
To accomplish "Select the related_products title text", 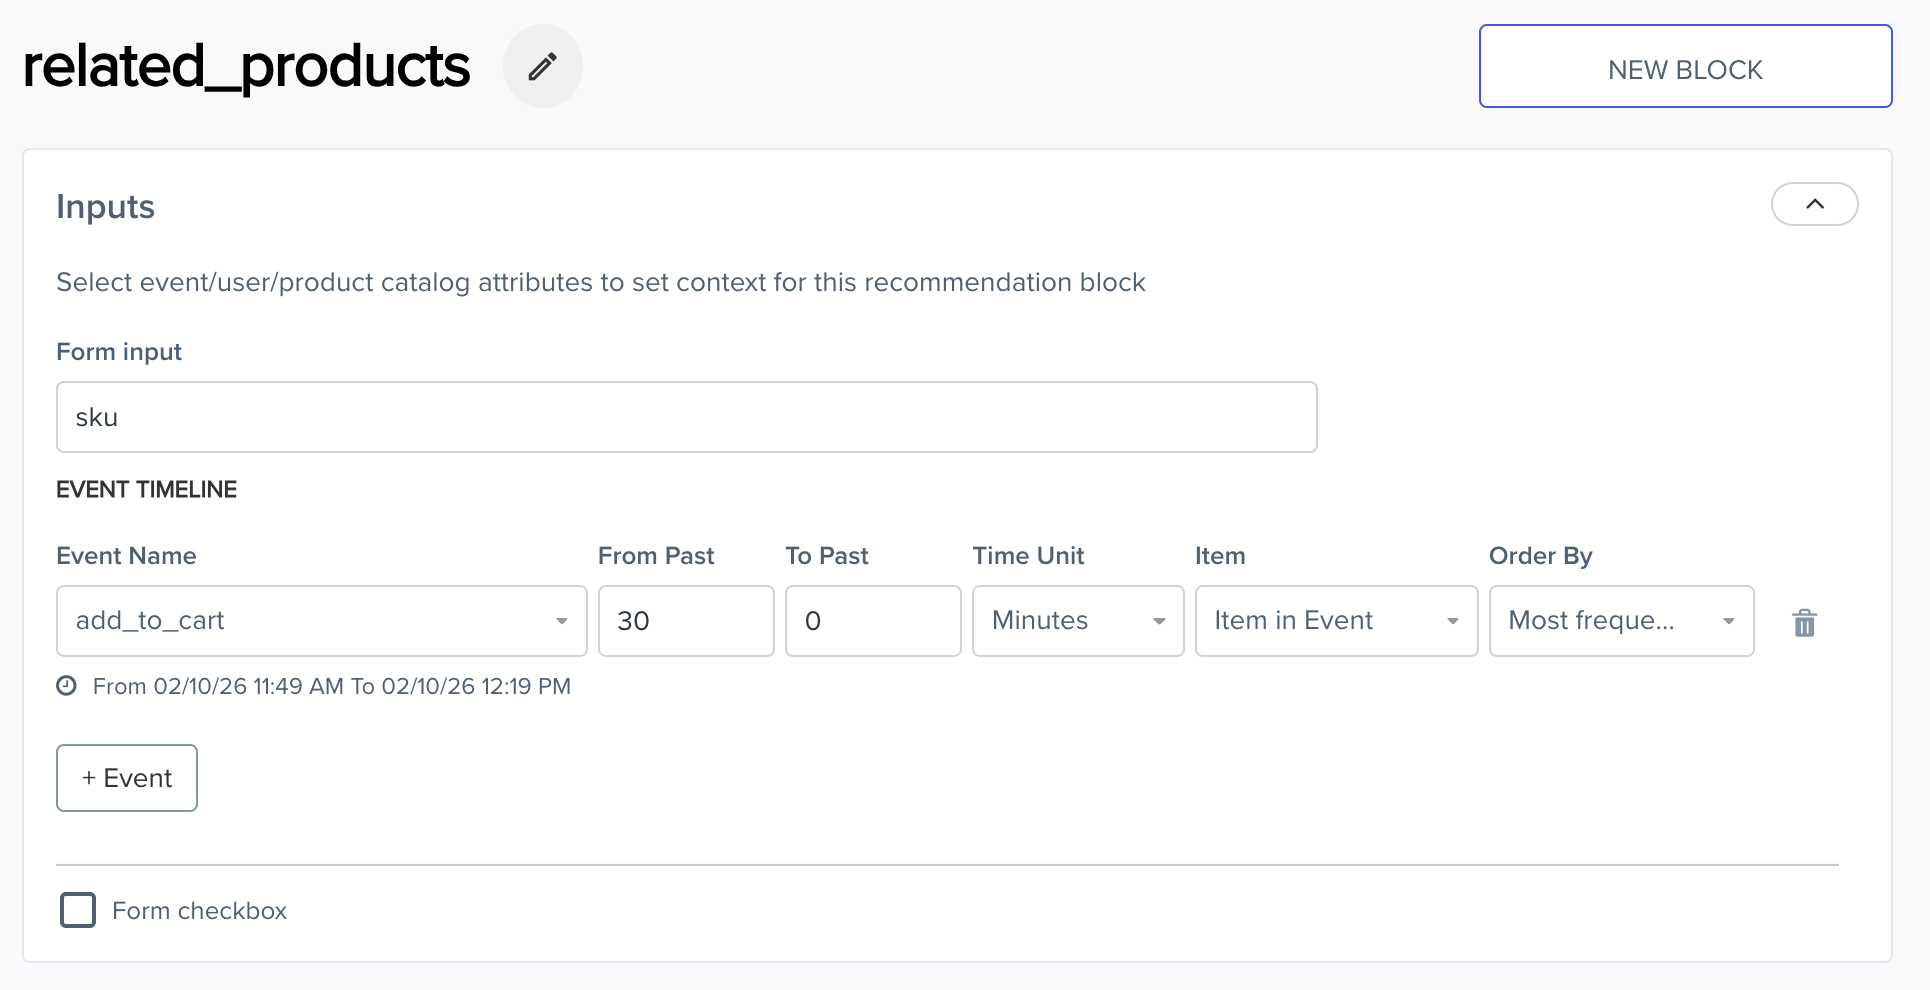I will (x=246, y=64).
